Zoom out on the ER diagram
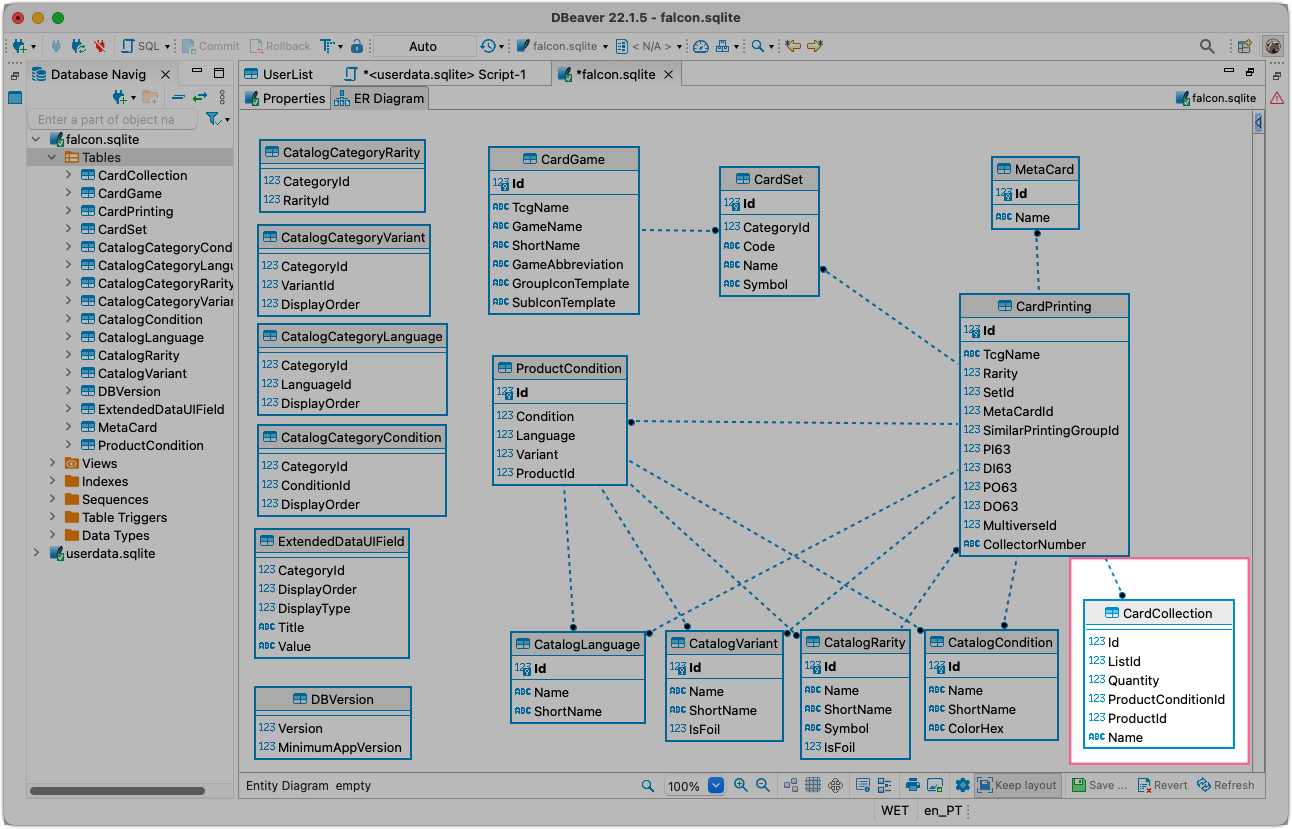 tap(763, 786)
